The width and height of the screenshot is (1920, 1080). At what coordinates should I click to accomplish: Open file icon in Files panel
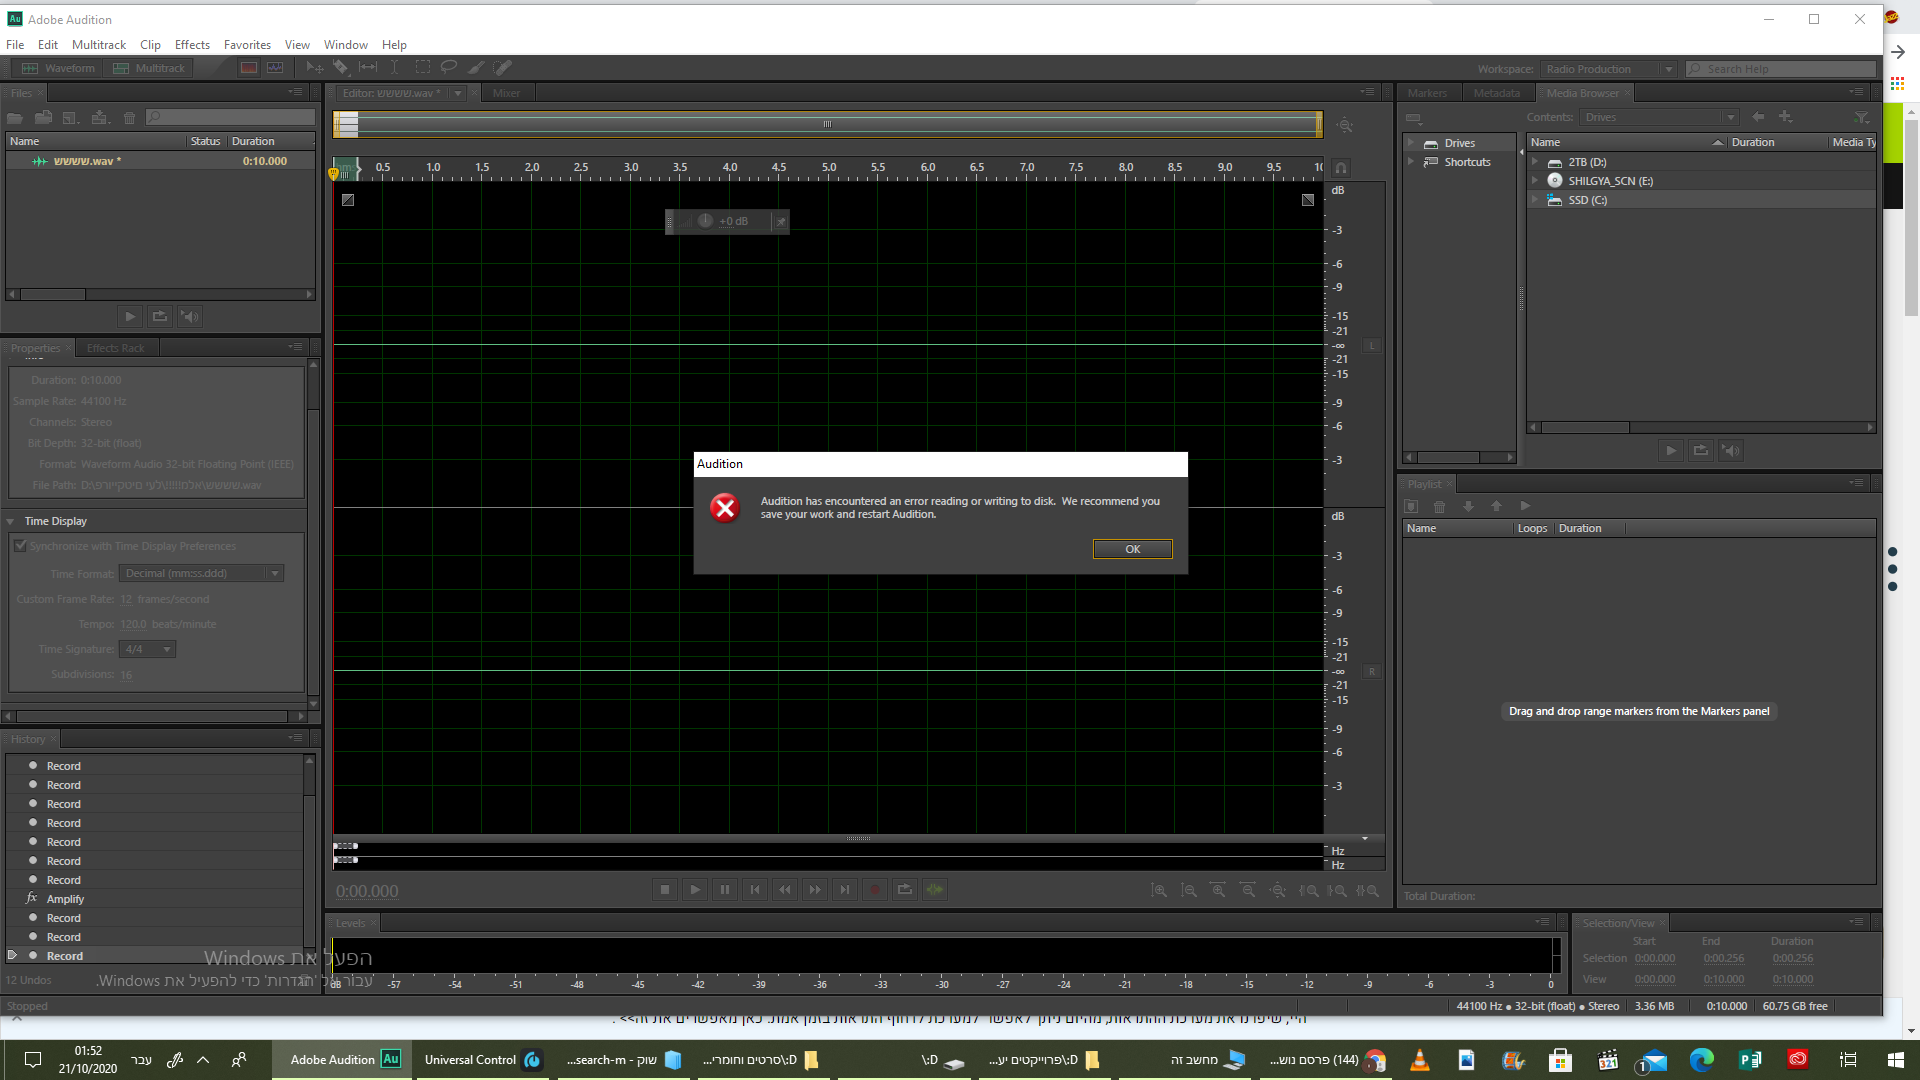(x=15, y=118)
